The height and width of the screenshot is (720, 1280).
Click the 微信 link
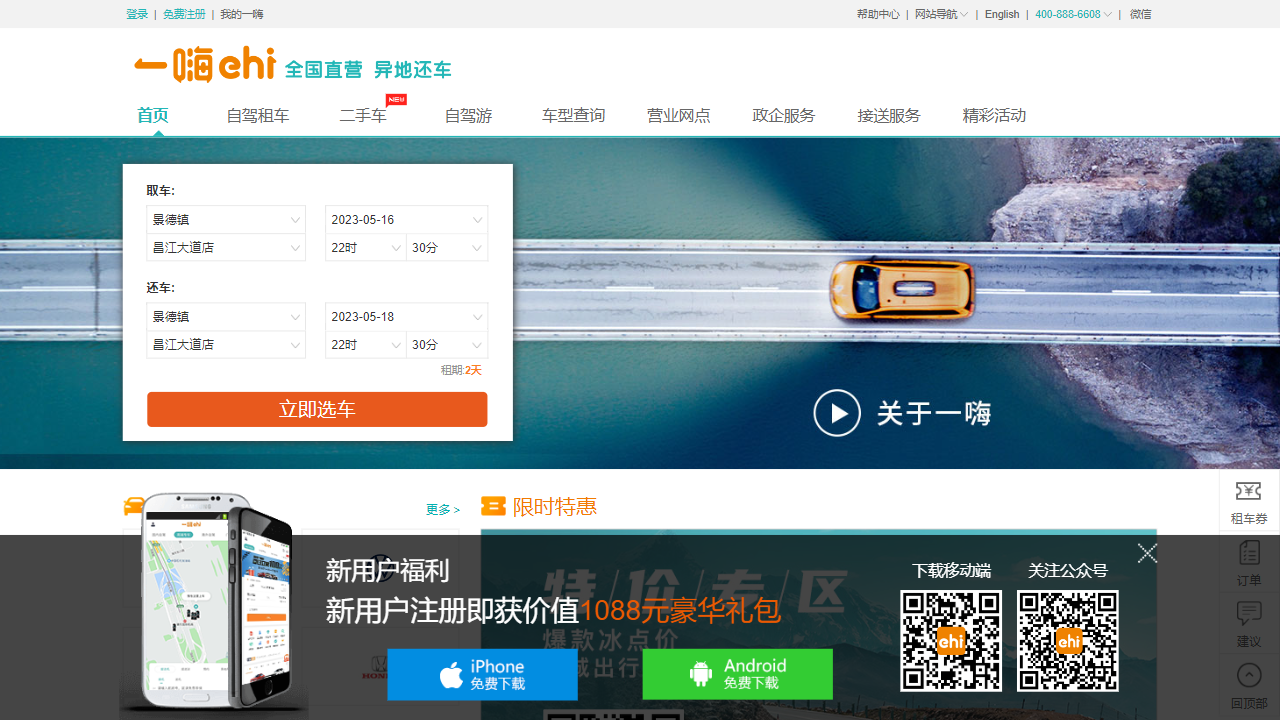click(1141, 14)
